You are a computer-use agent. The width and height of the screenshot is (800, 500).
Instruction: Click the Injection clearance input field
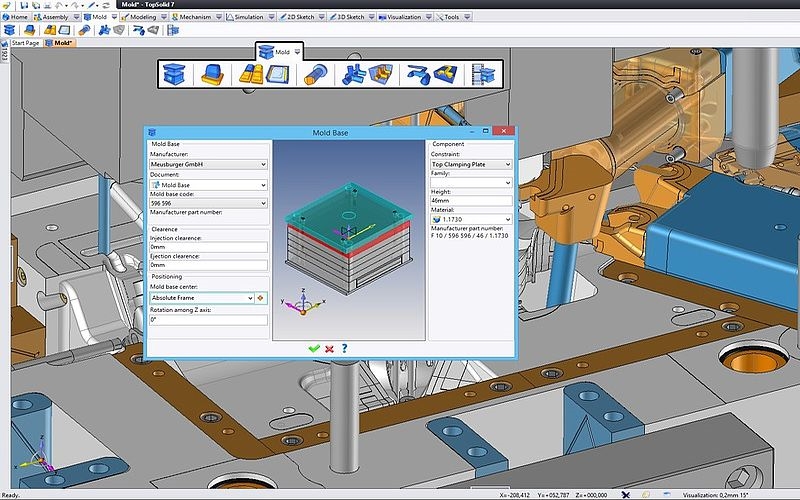pyautogui.click(x=208, y=247)
